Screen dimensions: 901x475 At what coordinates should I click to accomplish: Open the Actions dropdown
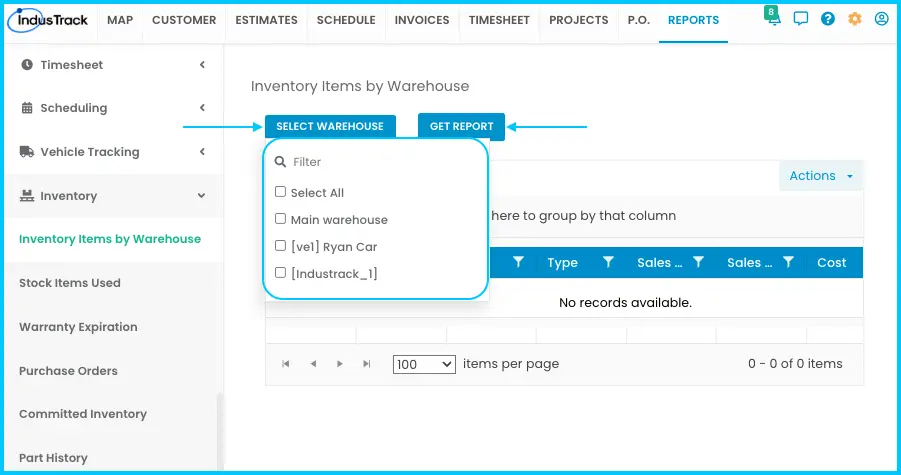click(x=821, y=176)
